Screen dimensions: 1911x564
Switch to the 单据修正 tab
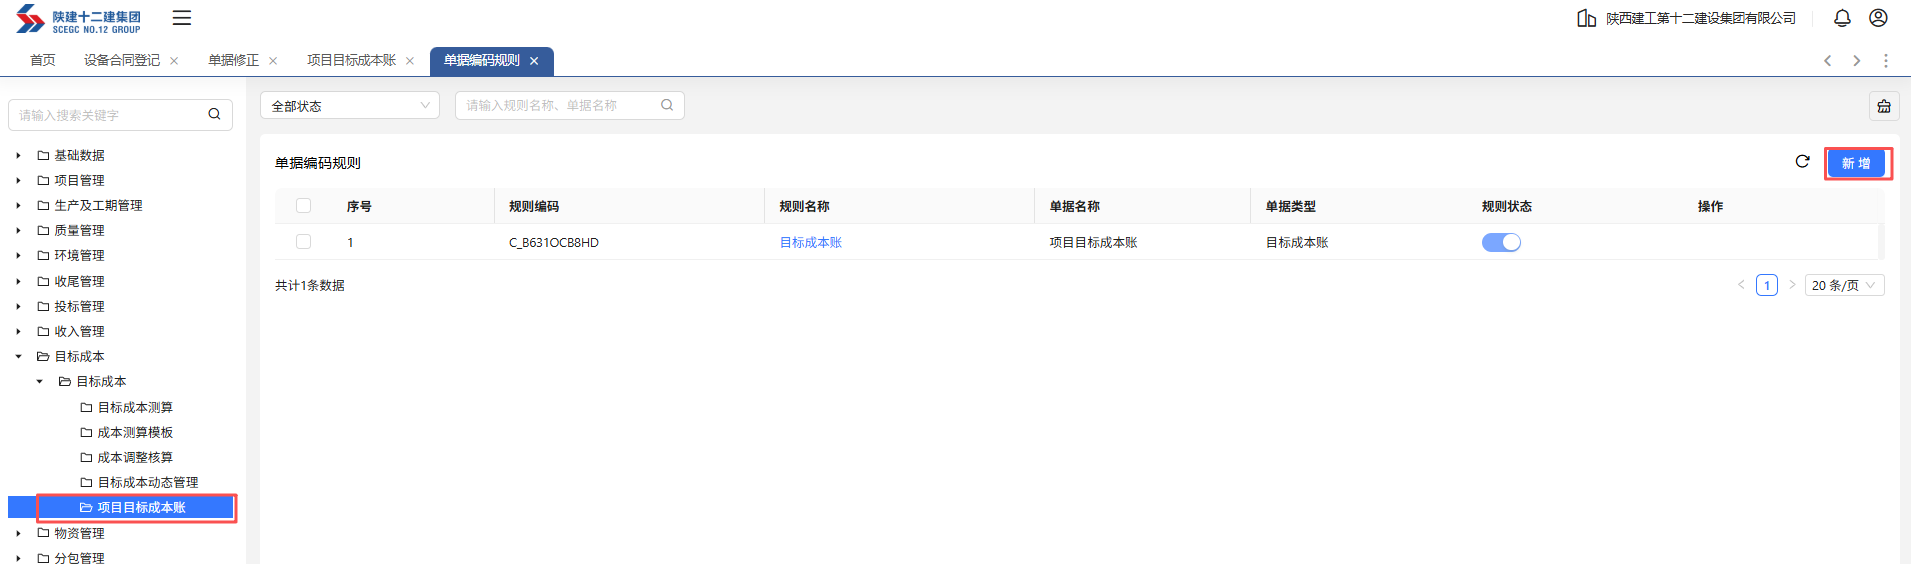[x=233, y=61]
